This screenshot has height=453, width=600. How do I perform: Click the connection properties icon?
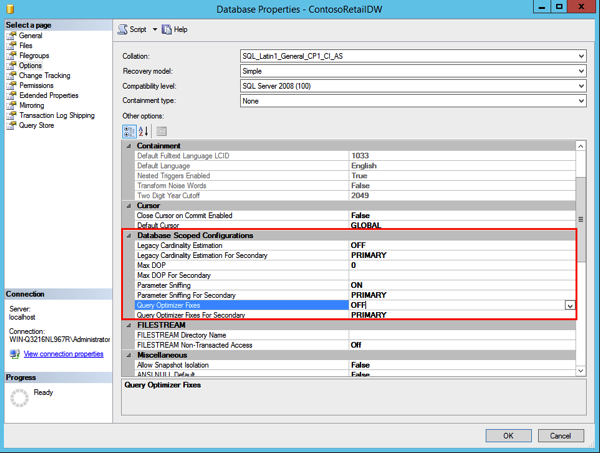(15, 354)
